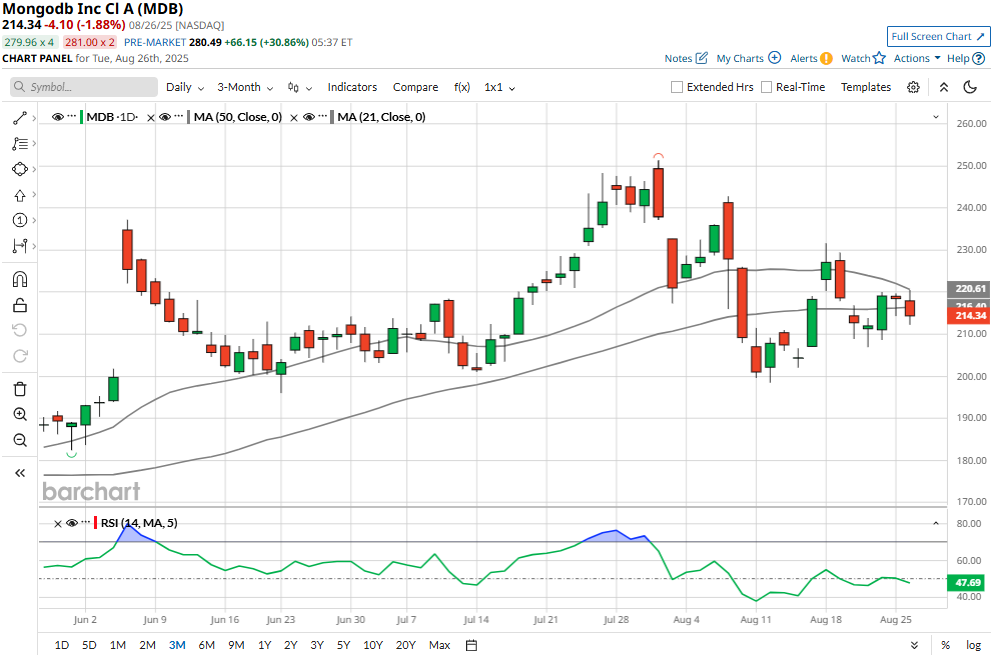Screen dimensions: 998x655
Task: Hide the MA (21, Close, 0) line
Action: click(x=309, y=117)
